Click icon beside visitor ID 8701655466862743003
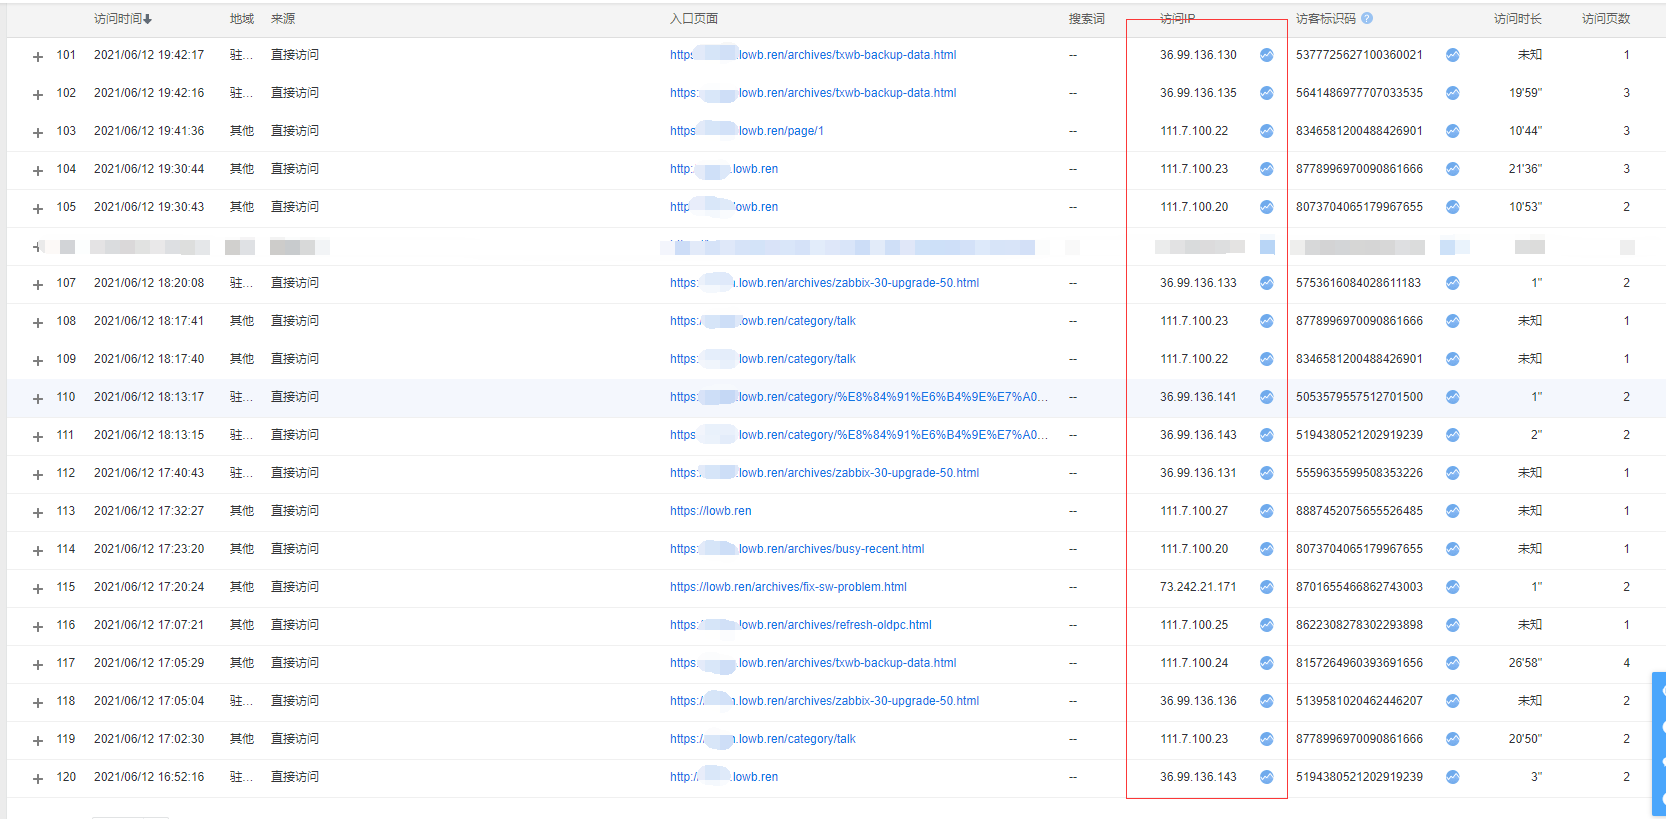 pyautogui.click(x=1452, y=587)
